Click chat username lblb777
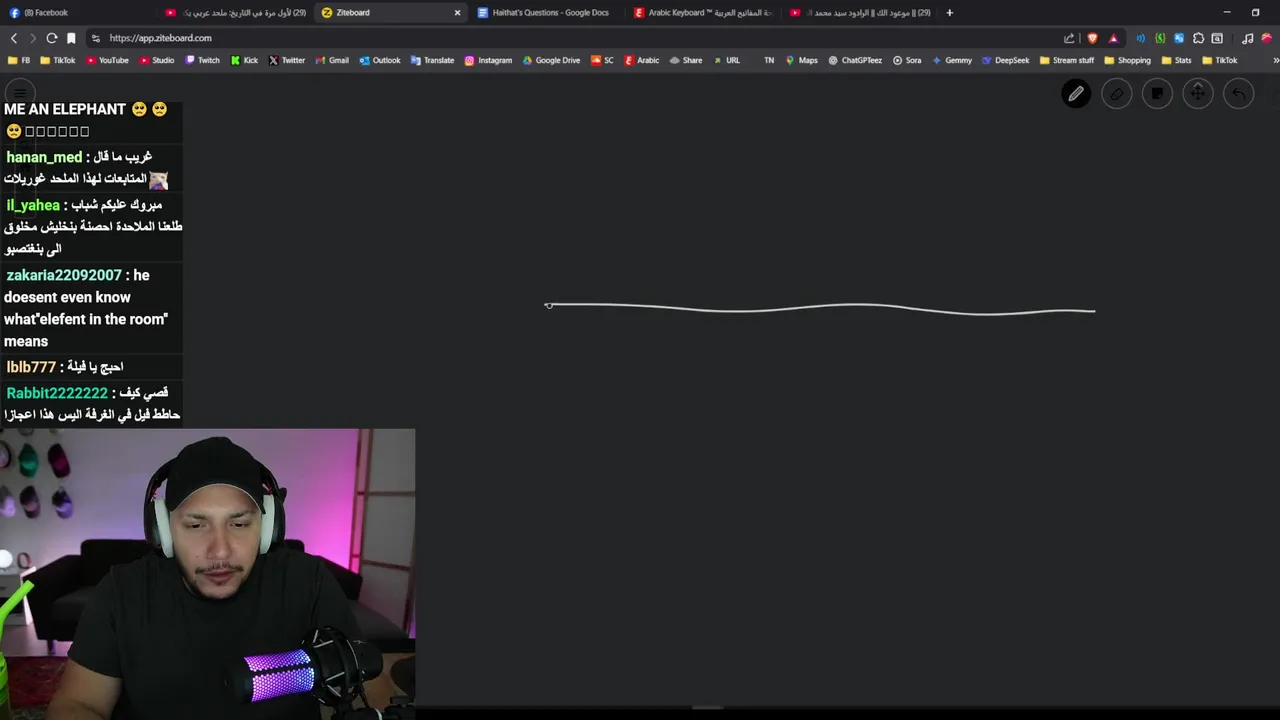 [x=31, y=367]
